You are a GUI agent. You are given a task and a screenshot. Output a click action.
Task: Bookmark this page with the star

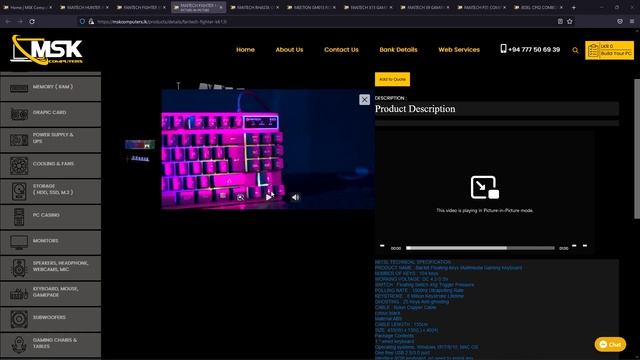[x=569, y=21]
